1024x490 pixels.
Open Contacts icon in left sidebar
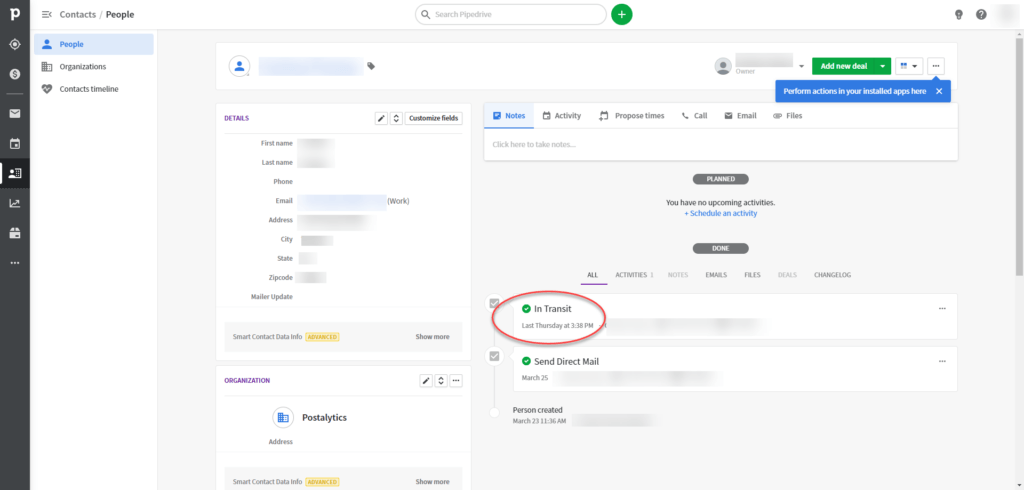(14, 173)
